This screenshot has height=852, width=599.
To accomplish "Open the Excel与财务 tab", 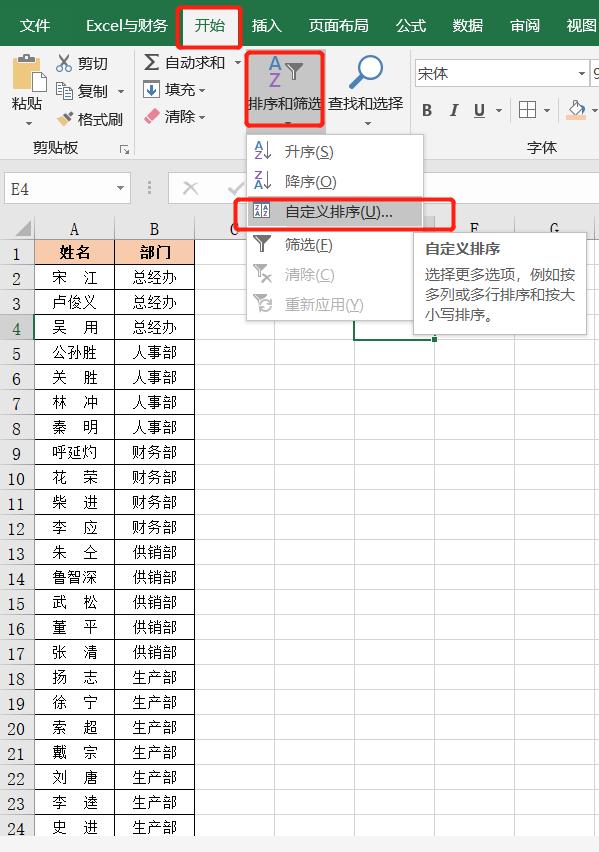I will point(127,26).
